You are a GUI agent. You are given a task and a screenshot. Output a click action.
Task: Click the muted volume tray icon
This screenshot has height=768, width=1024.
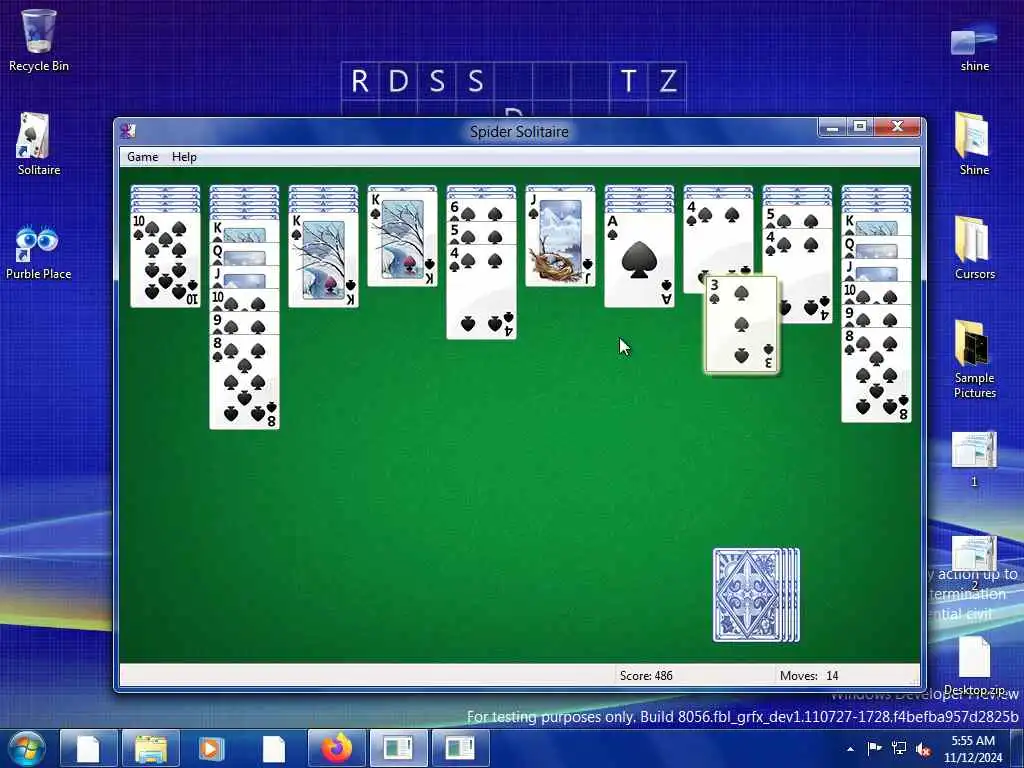tap(923, 749)
